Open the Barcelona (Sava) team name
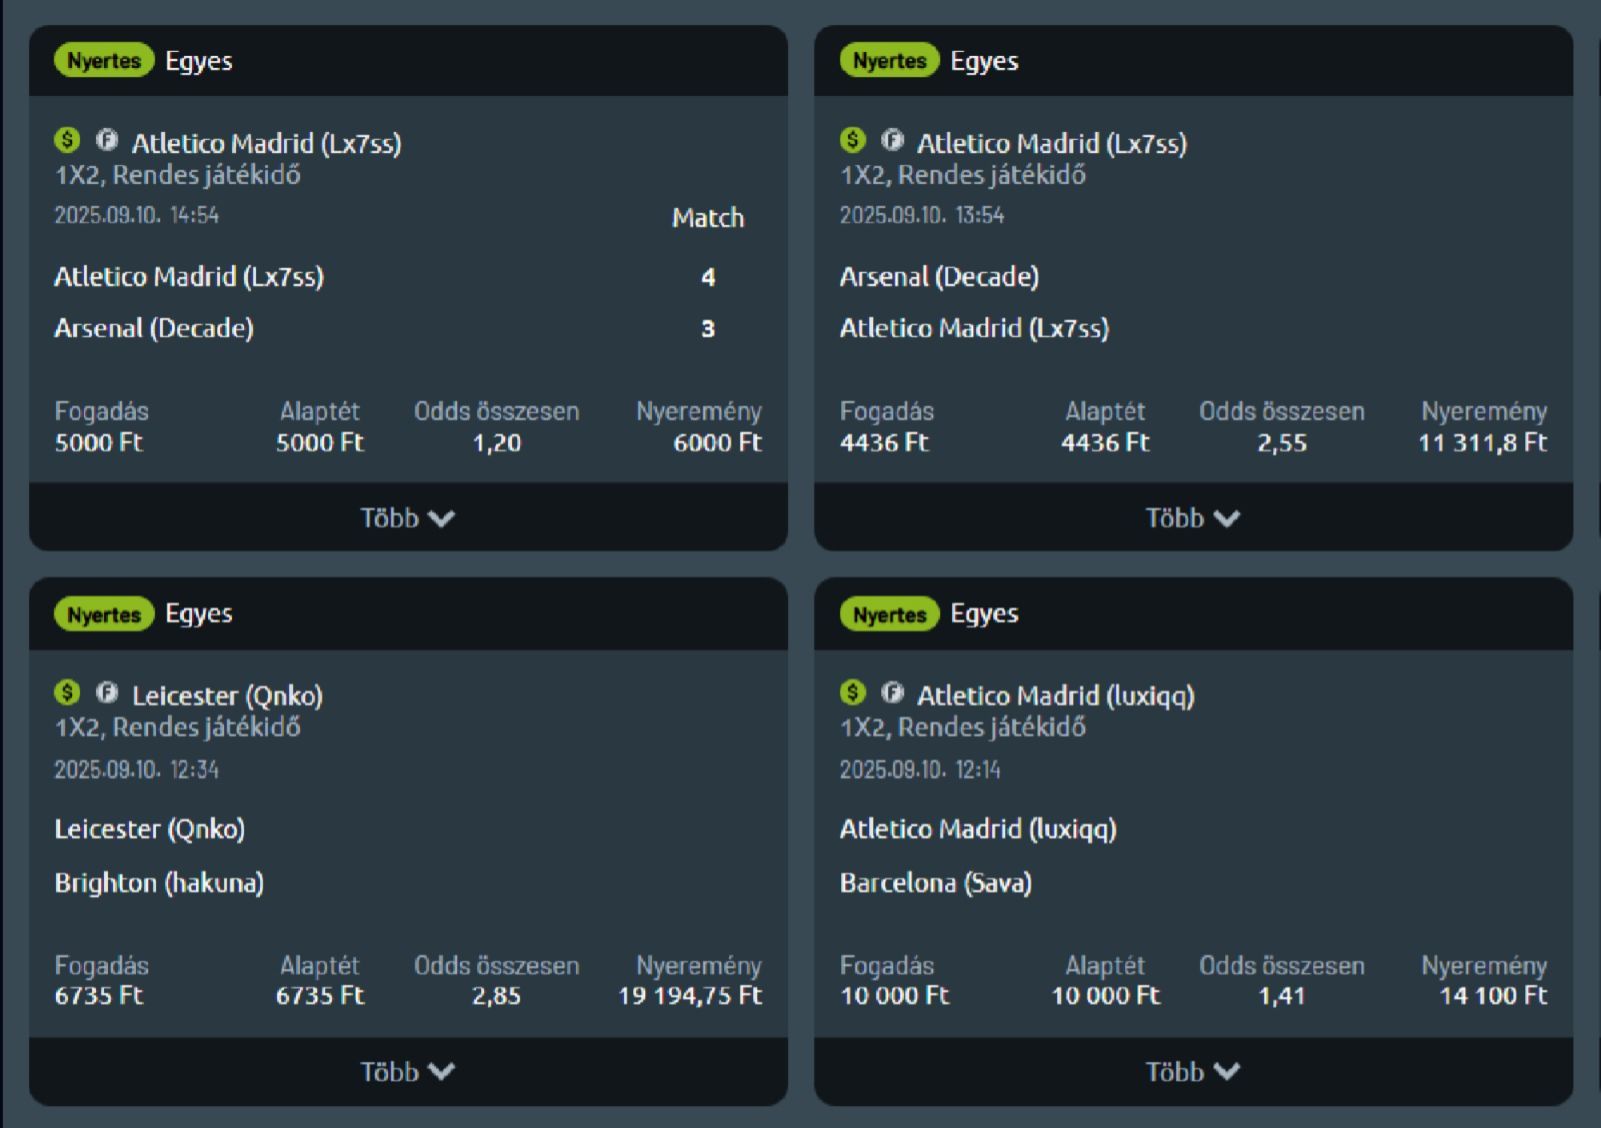This screenshot has height=1128, width=1601. [935, 883]
